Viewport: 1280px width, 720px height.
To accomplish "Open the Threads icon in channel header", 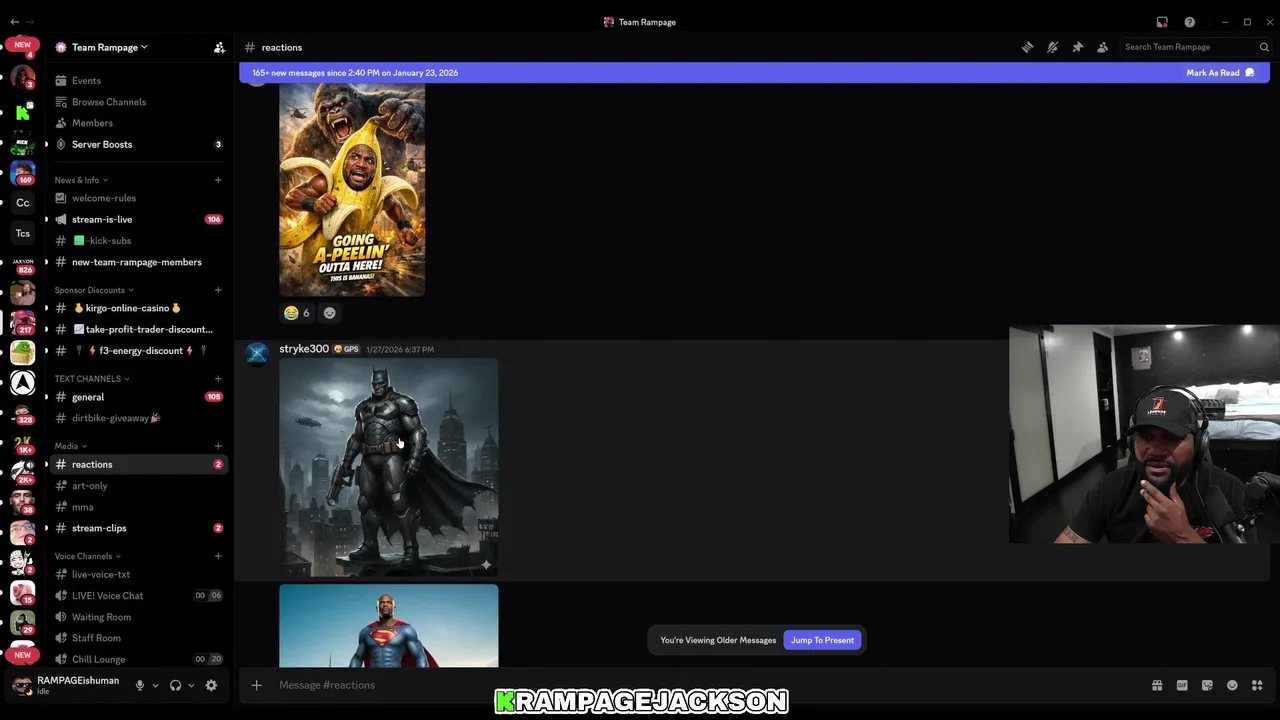I will point(1027,47).
